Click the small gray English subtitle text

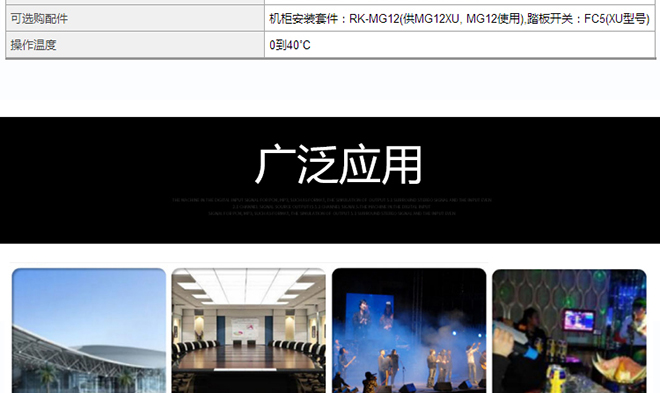point(331,207)
